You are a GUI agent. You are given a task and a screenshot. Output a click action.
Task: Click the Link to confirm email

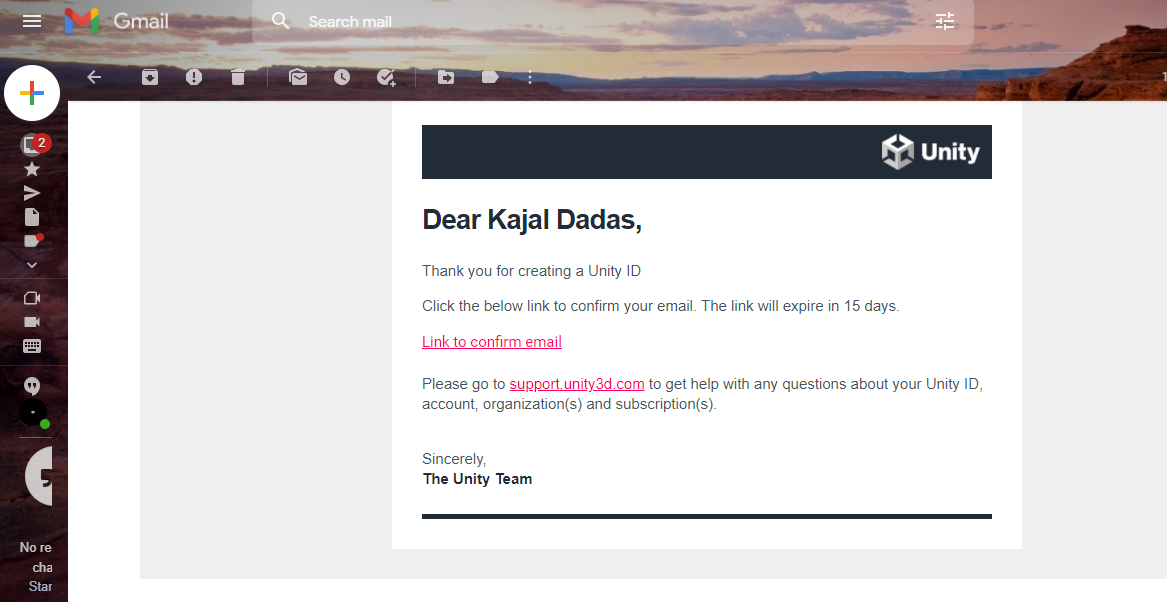coord(492,342)
